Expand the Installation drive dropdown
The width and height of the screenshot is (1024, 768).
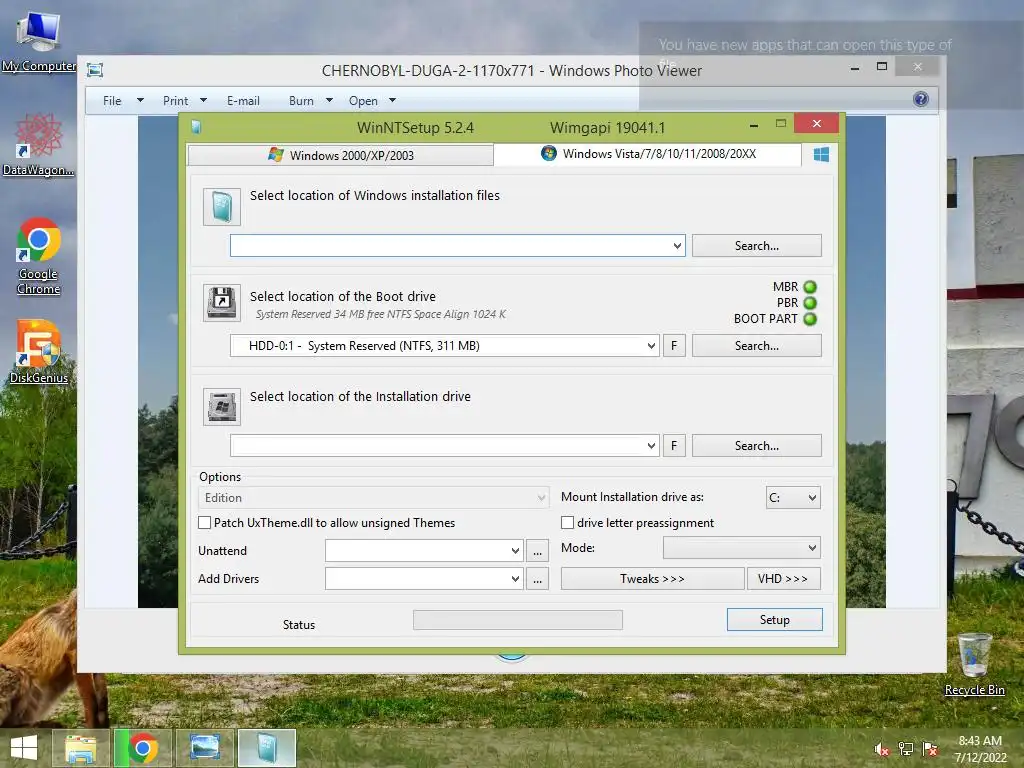click(x=651, y=445)
